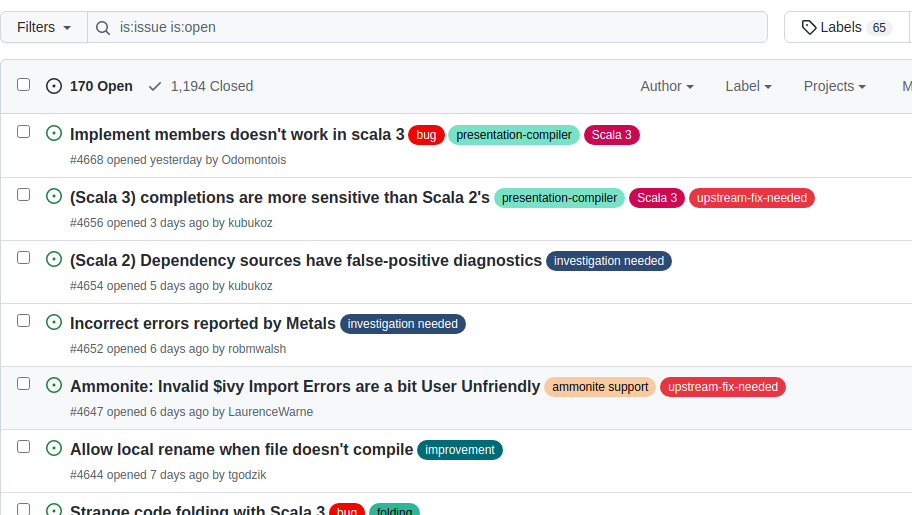Click the search magnifier icon

(103, 27)
